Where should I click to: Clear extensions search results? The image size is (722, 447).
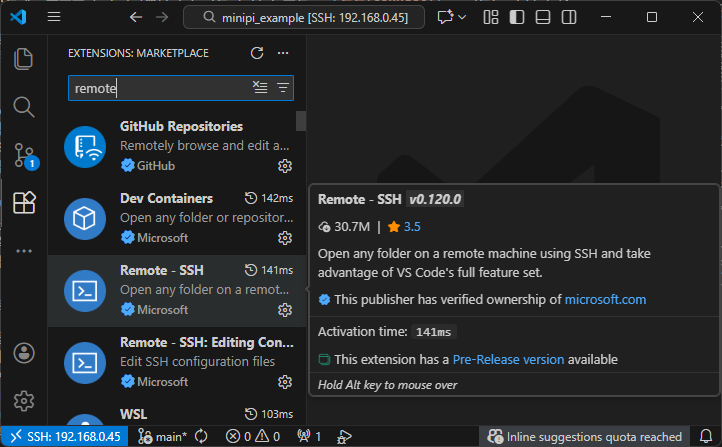(x=260, y=87)
